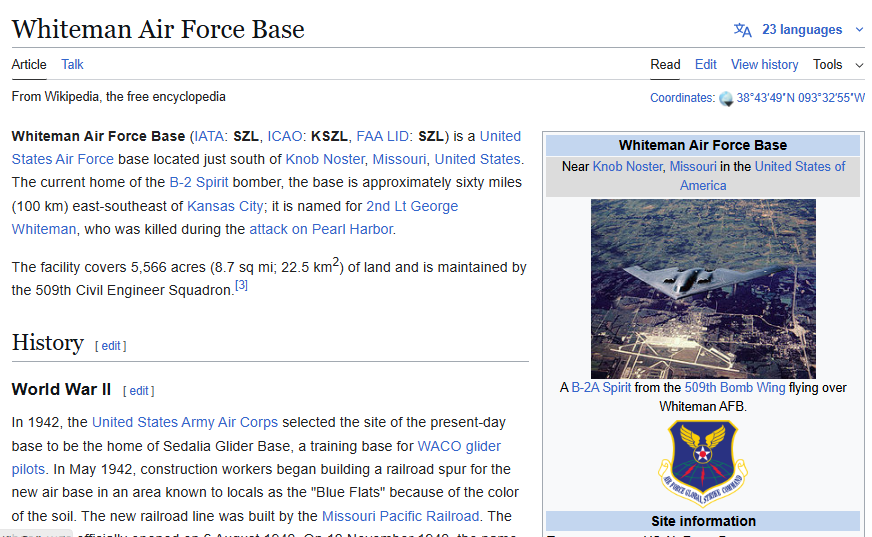Open the 23 languages selector
Image resolution: width=872 pixels, height=537 pixels.
(801, 30)
